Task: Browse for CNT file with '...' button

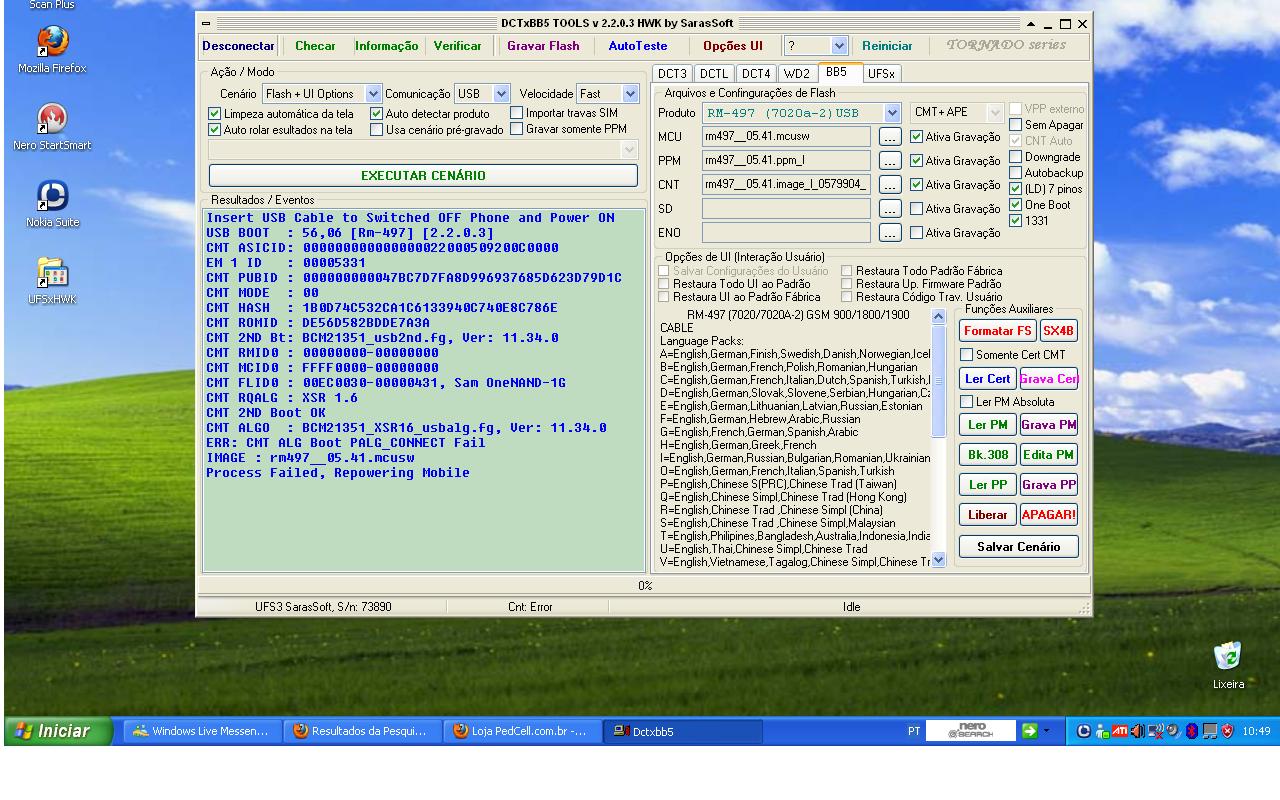Action: click(x=890, y=185)
